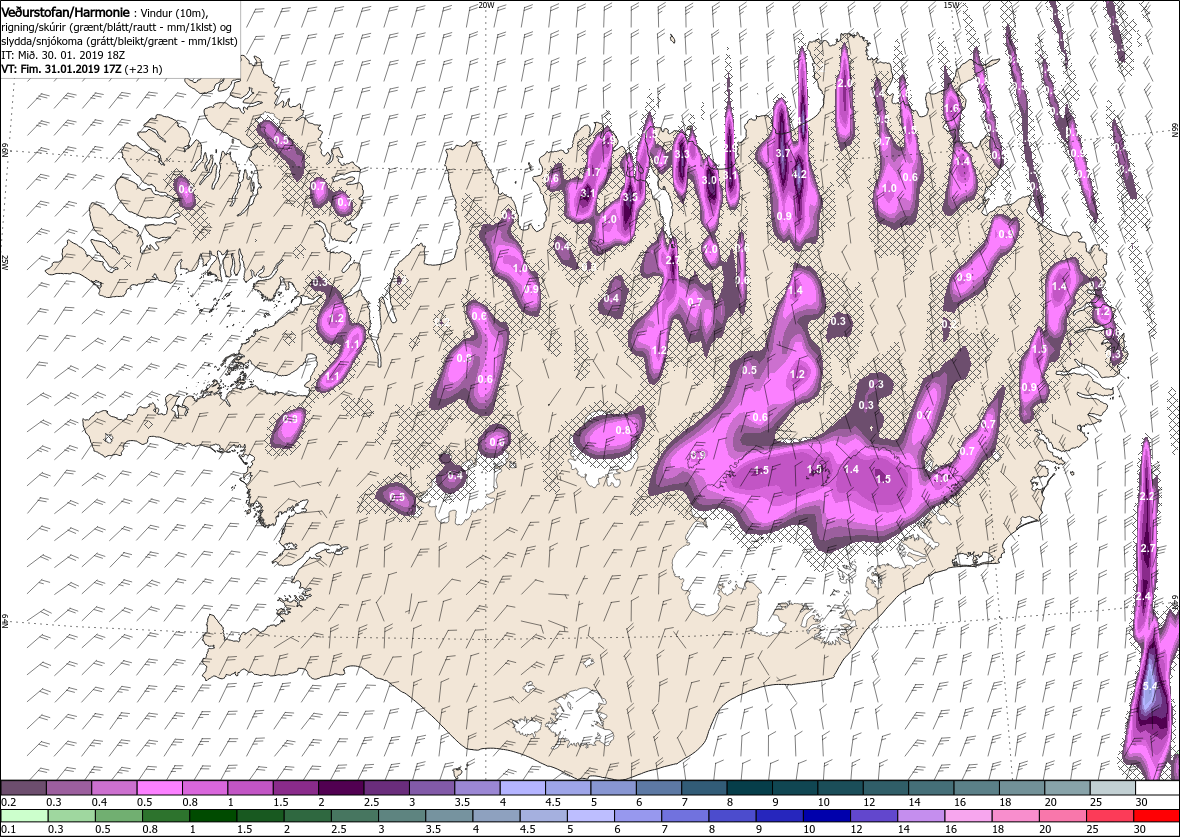Select the upper legend swatch labeled 1.5
The image size is (1180, 837).
tap(296, 787)
